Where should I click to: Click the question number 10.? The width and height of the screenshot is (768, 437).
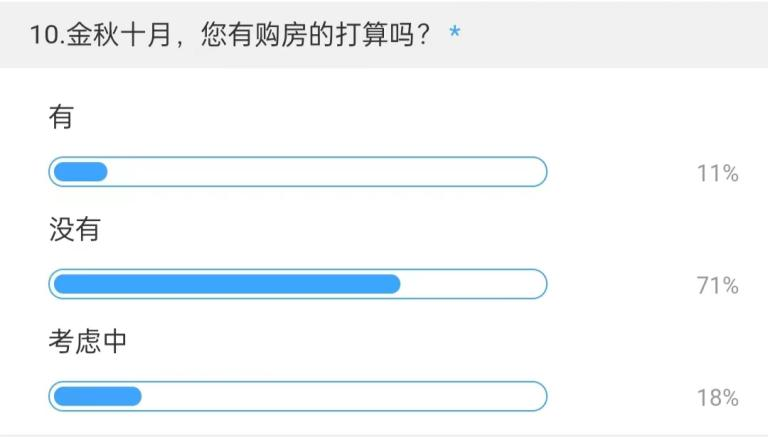click(45, 33)
